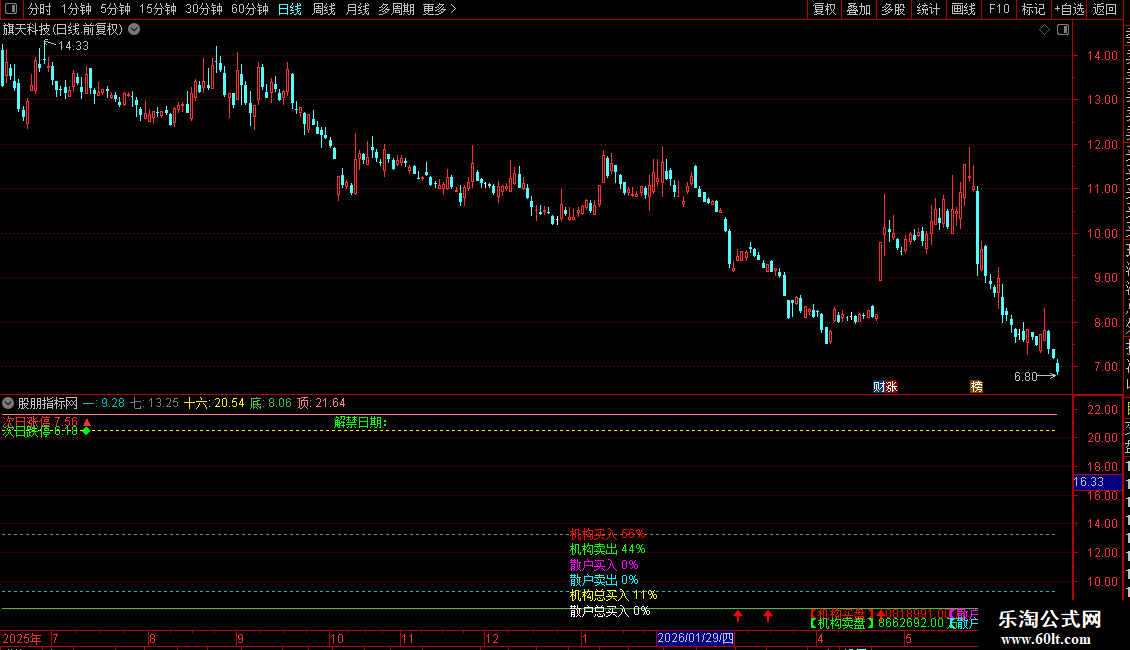The height and width of the screenshot is (650, 1130).
Task: Toggle the side panel icon at top-left
Action: click(11, 9)
